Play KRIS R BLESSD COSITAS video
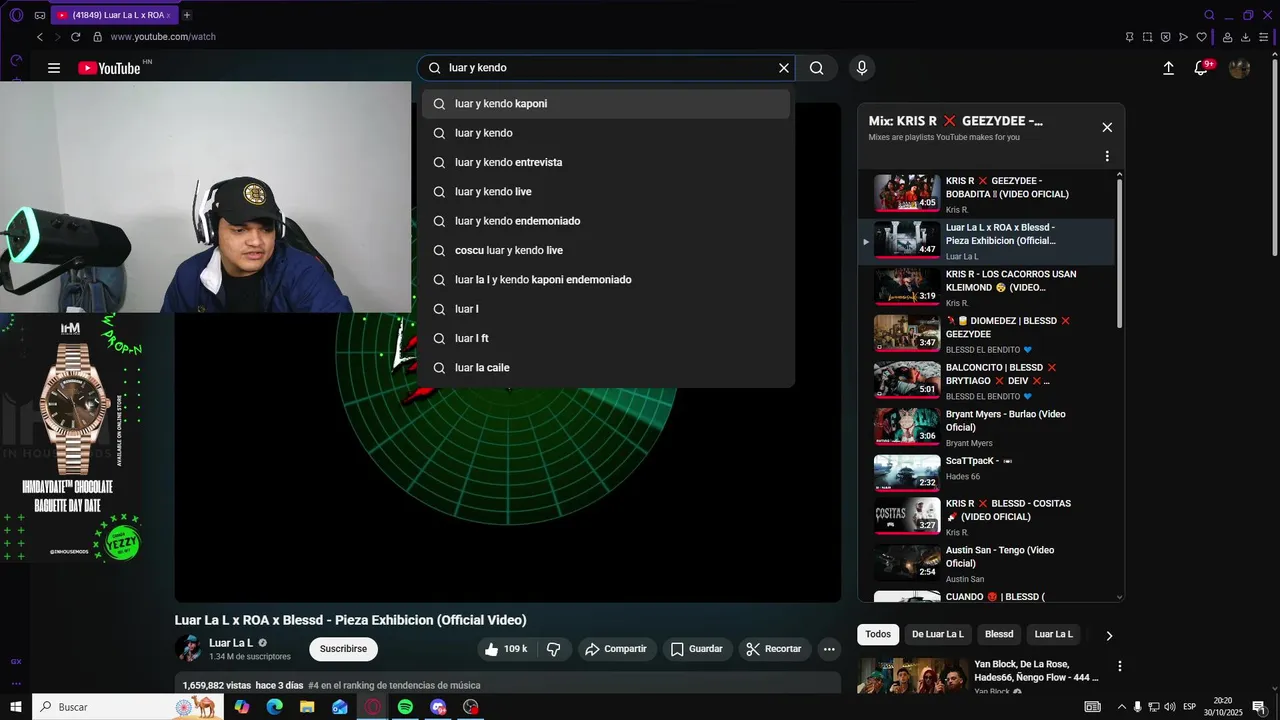 coord(986,517)
